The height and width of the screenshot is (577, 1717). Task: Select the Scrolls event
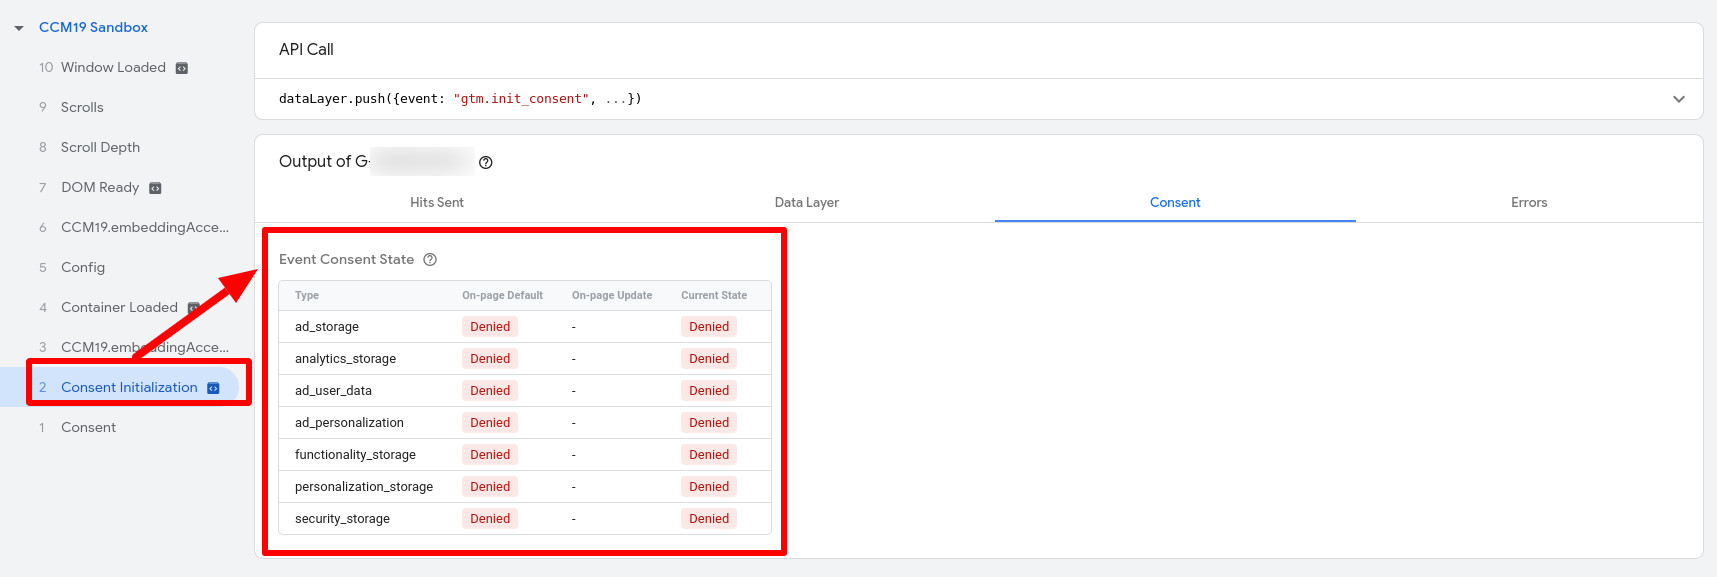point(82,107)
